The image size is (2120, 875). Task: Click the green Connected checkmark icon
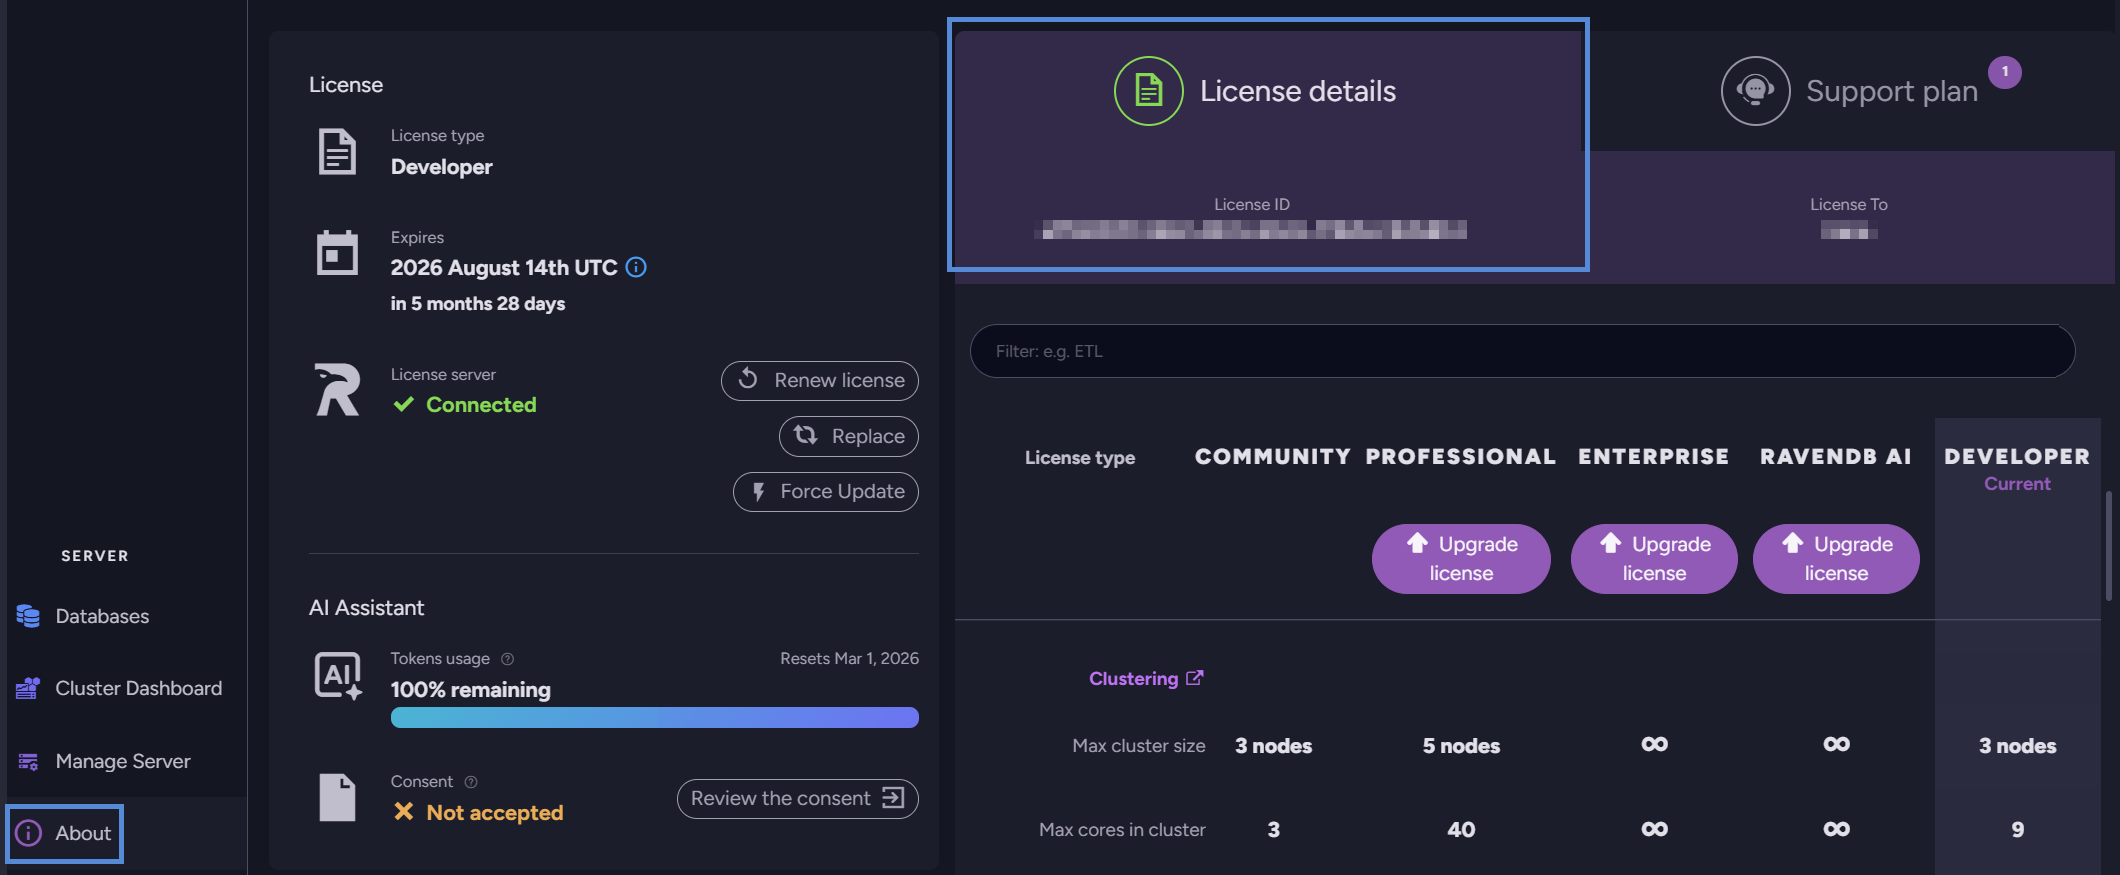[x=403, y=404]
